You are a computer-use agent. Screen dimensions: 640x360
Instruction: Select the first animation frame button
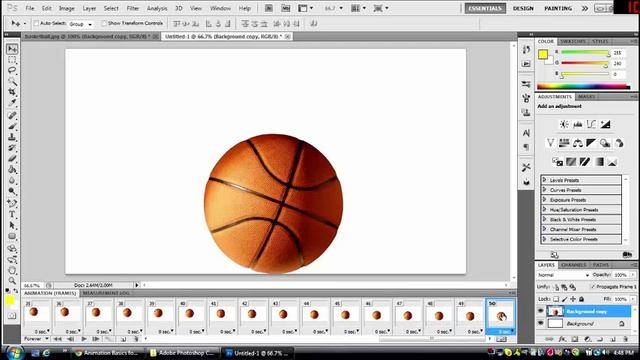pyautogui.click(x=58, y=339)
